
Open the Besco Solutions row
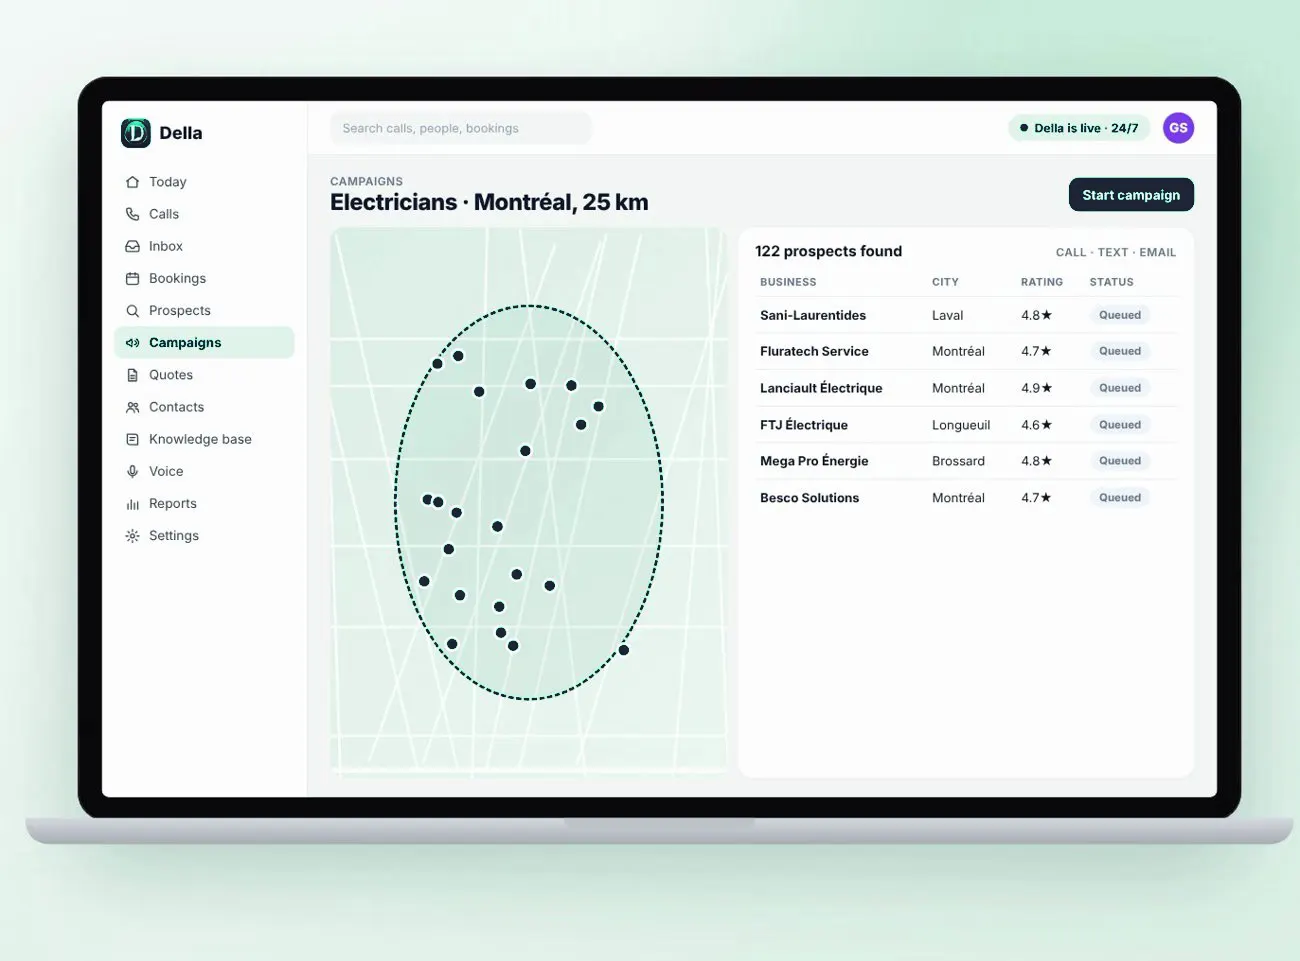(966, 498)
